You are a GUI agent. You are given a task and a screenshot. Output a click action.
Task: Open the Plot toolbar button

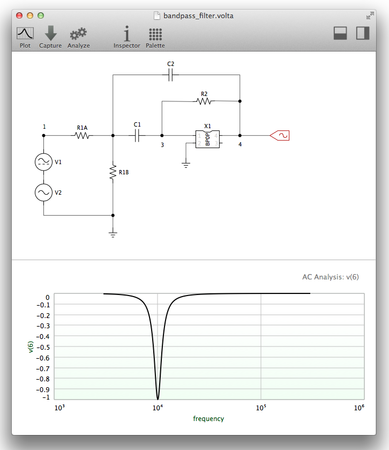click(x=25, y=37)
